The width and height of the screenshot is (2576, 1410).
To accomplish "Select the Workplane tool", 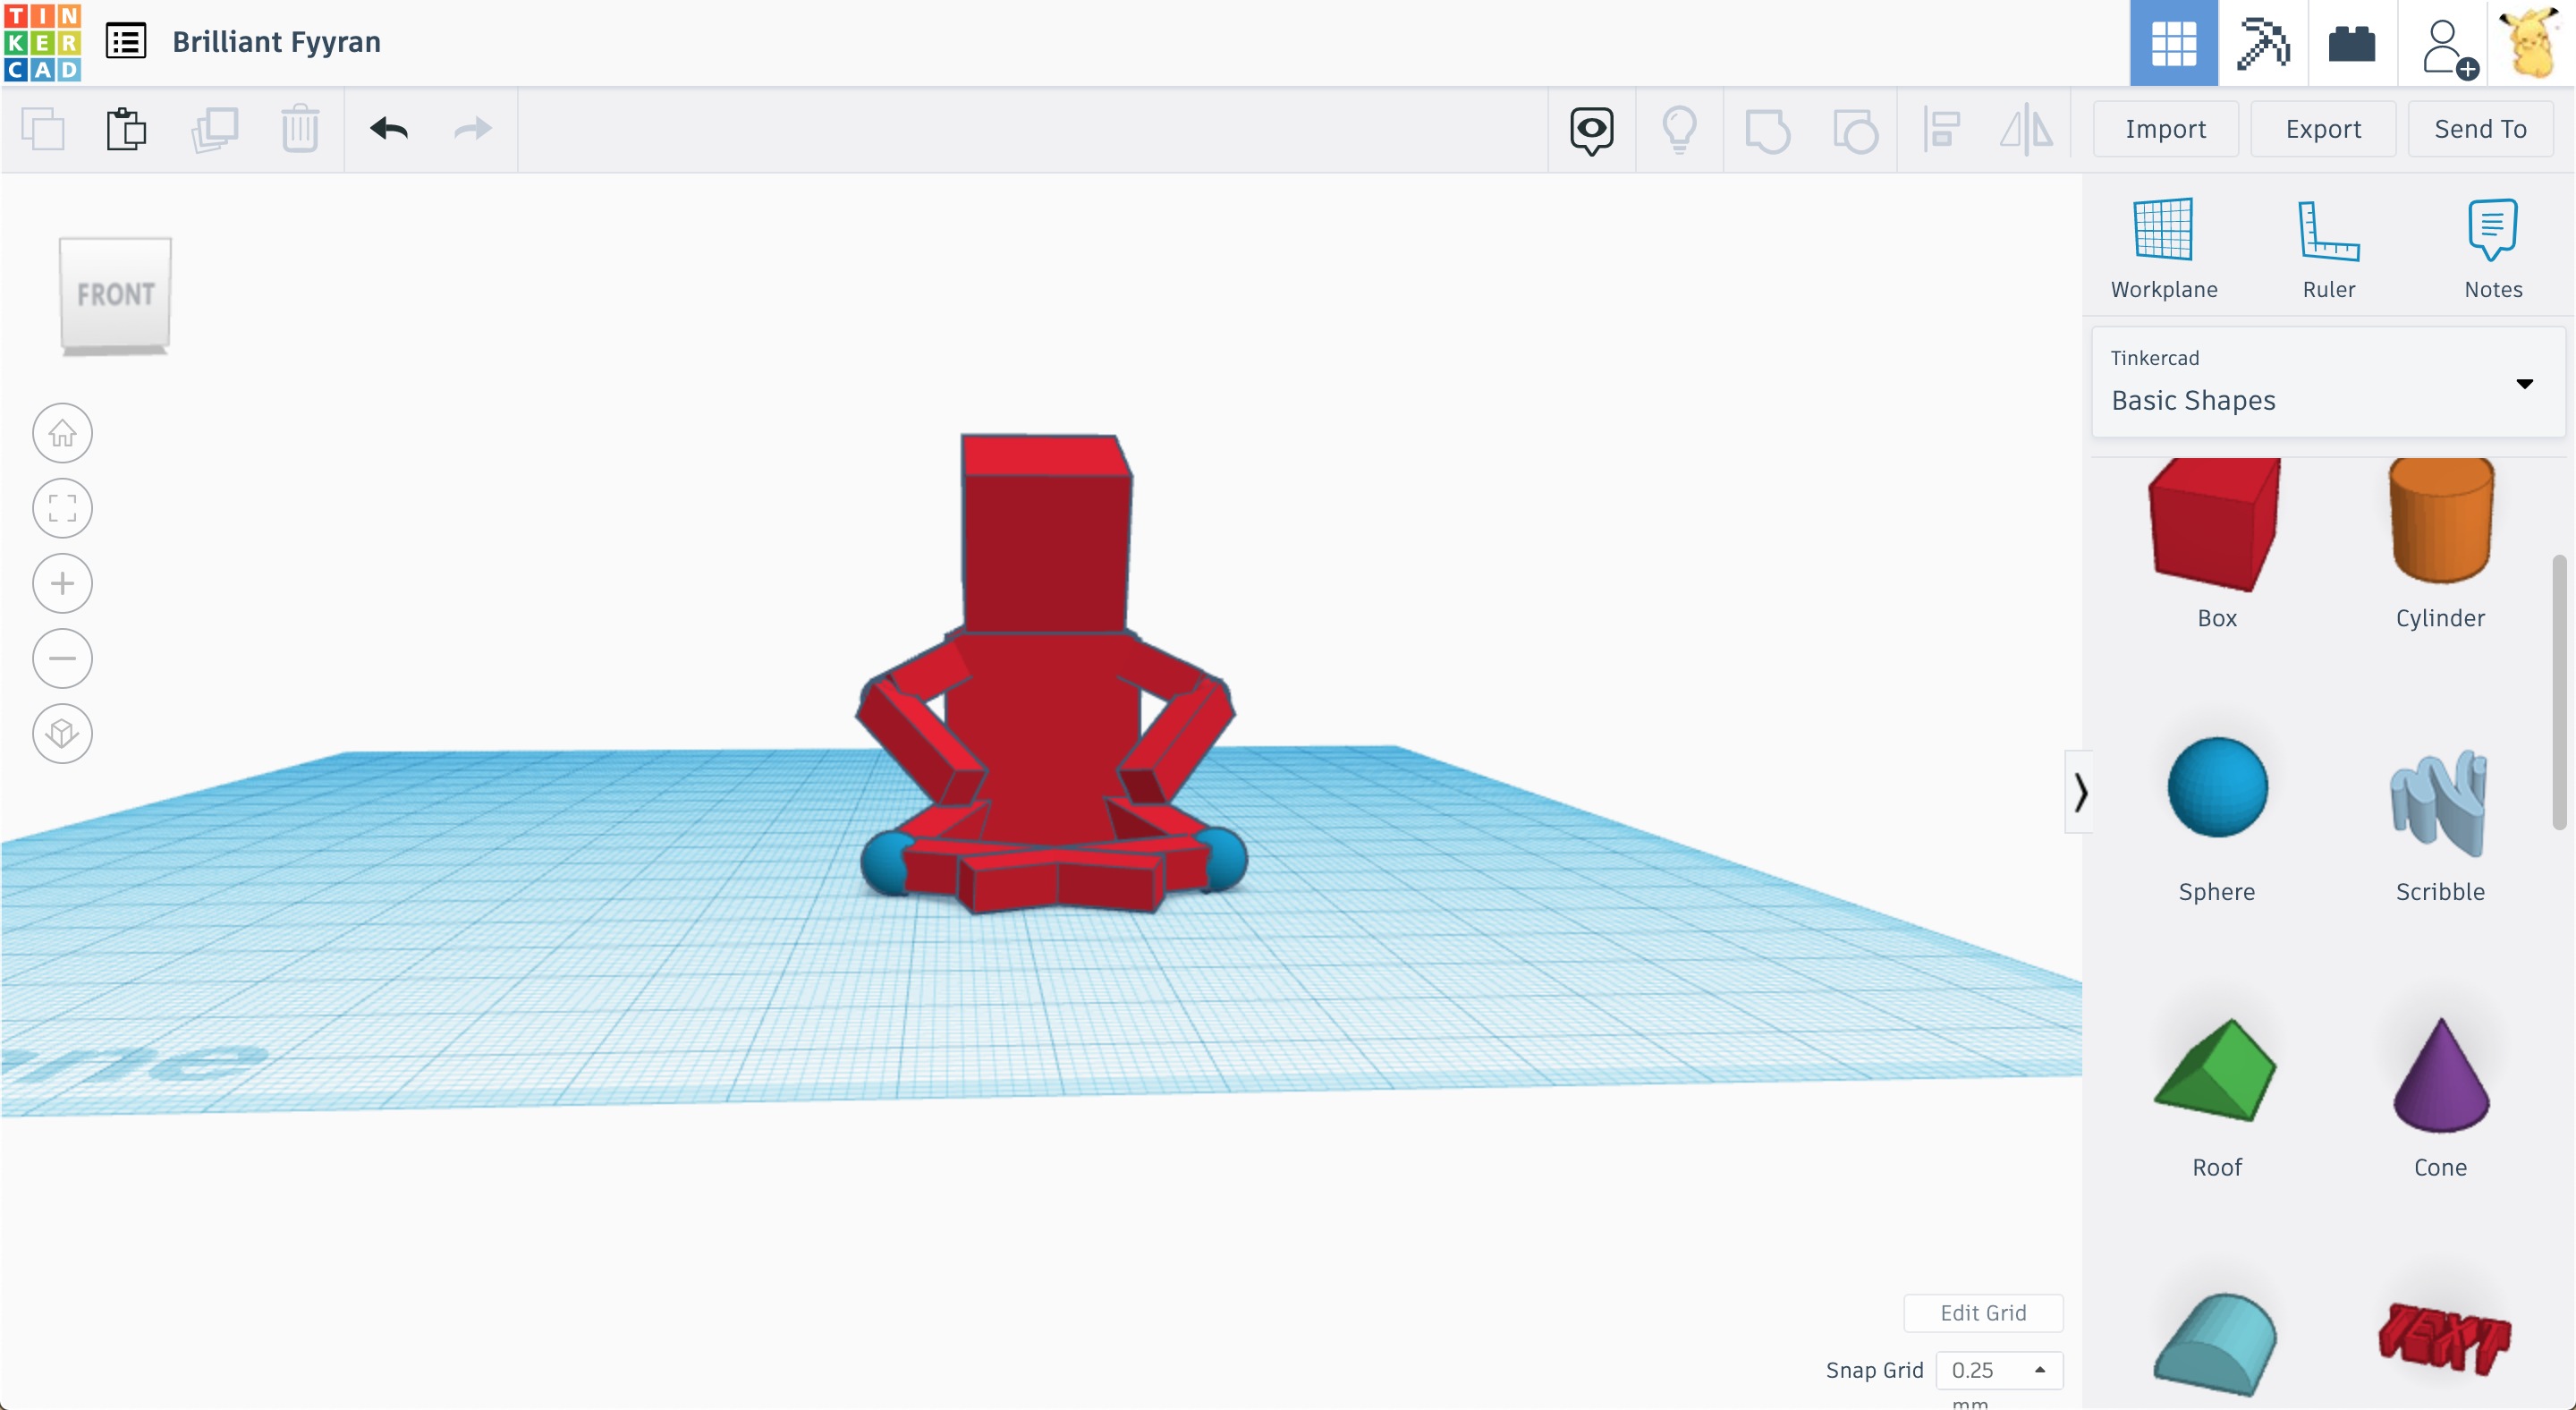I will click(x=2164, y=248).
